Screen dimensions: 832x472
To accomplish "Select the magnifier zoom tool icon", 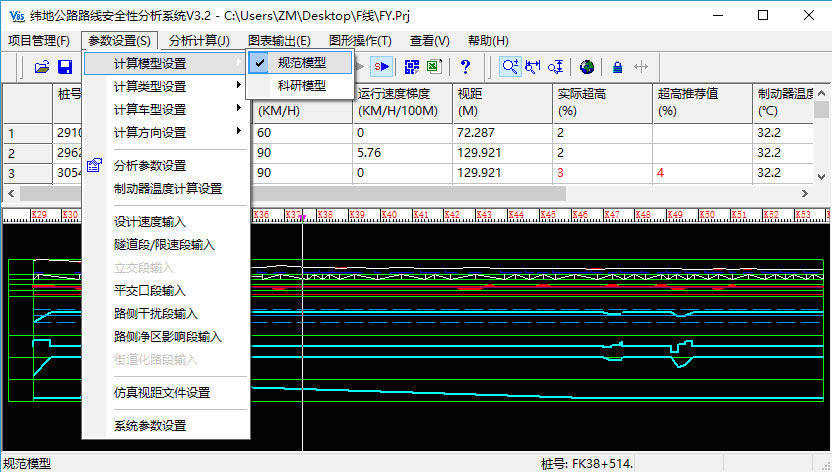I will (510, 67).
